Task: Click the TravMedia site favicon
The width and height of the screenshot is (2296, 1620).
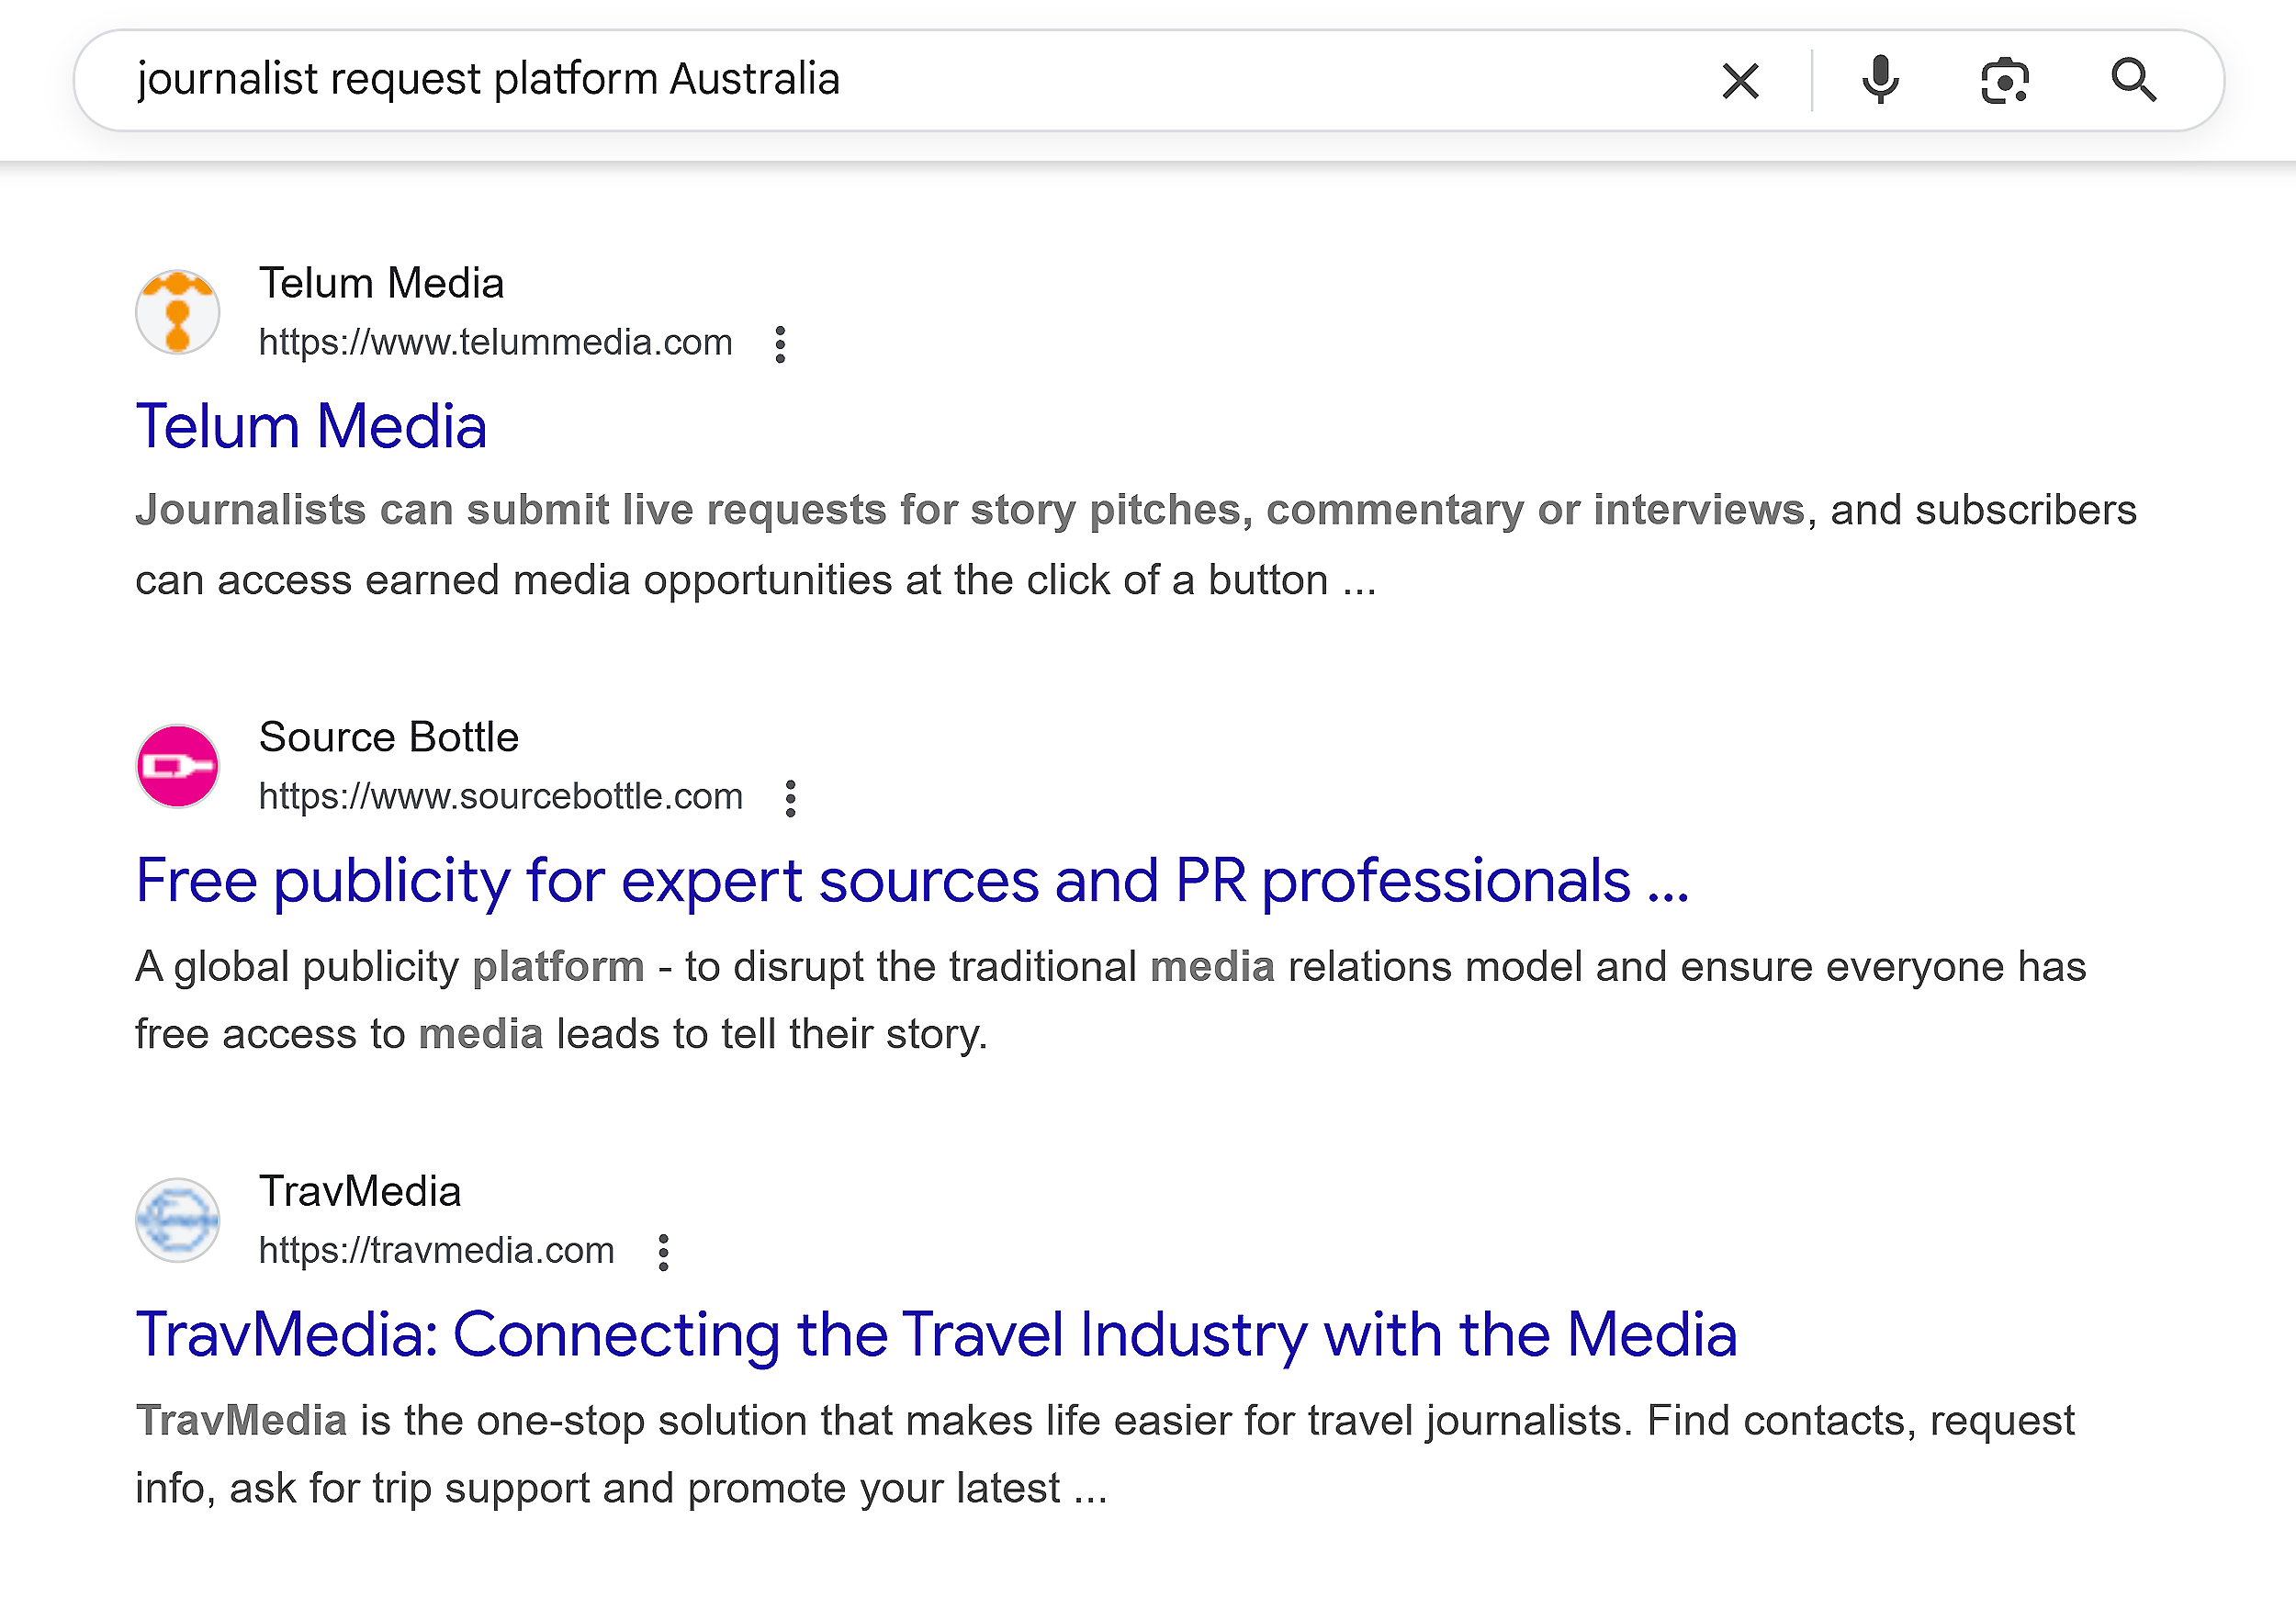Action: coord(177,1220)
